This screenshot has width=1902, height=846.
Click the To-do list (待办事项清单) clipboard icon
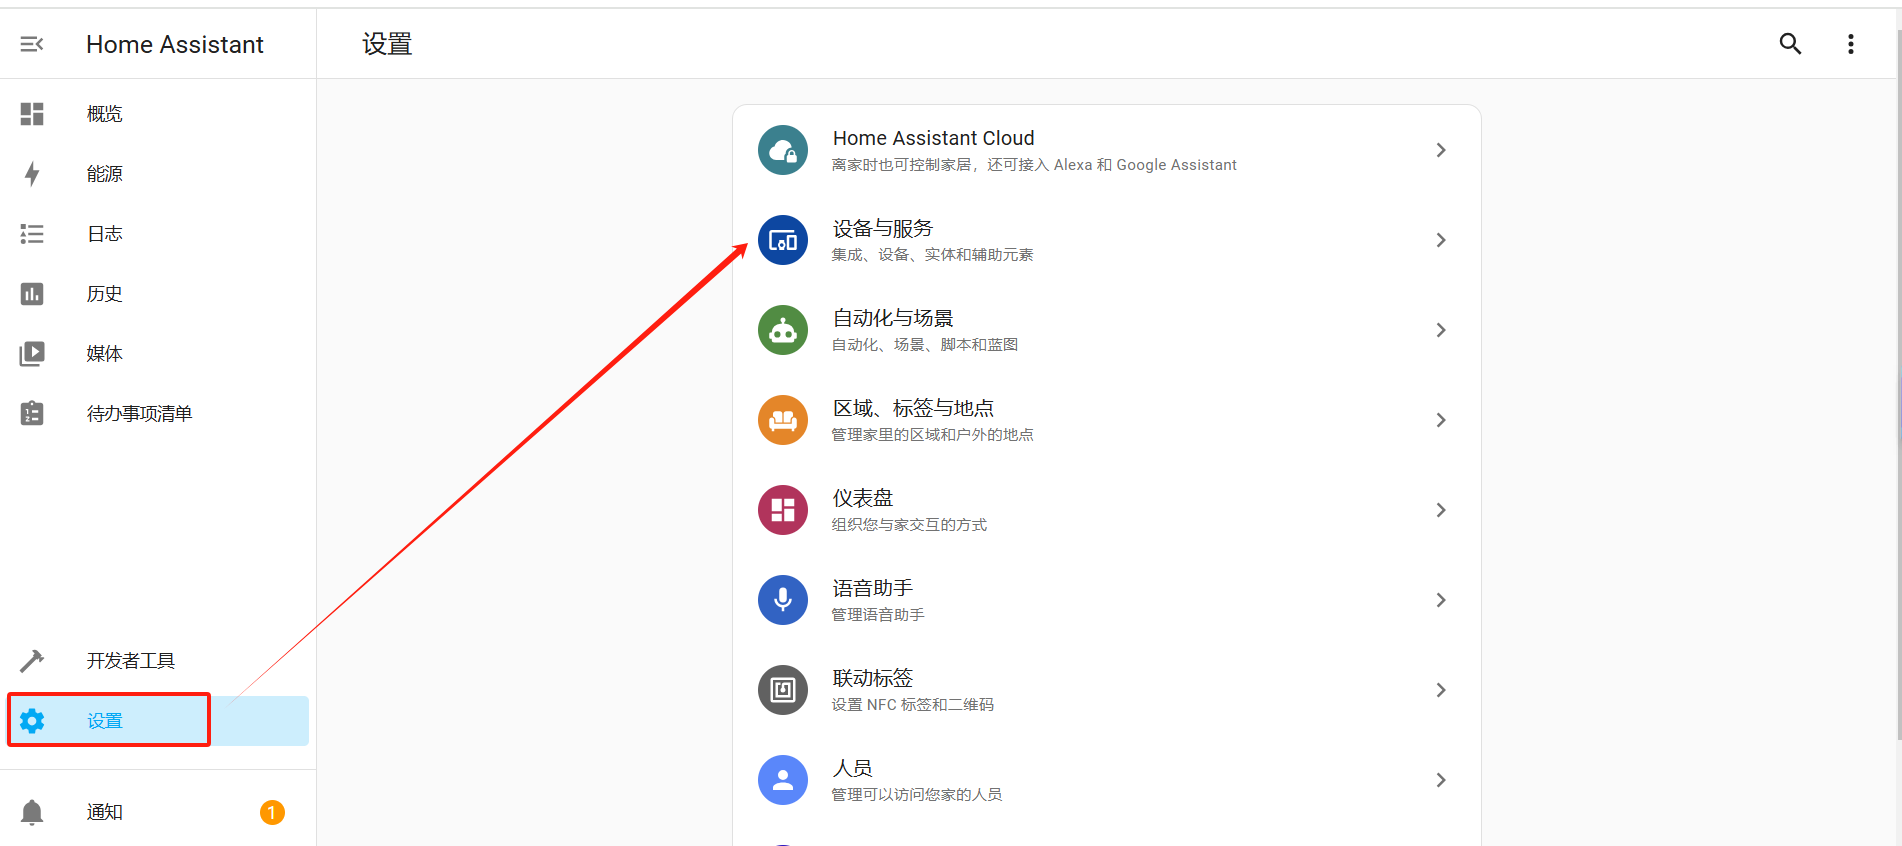[x=32, y=413]
